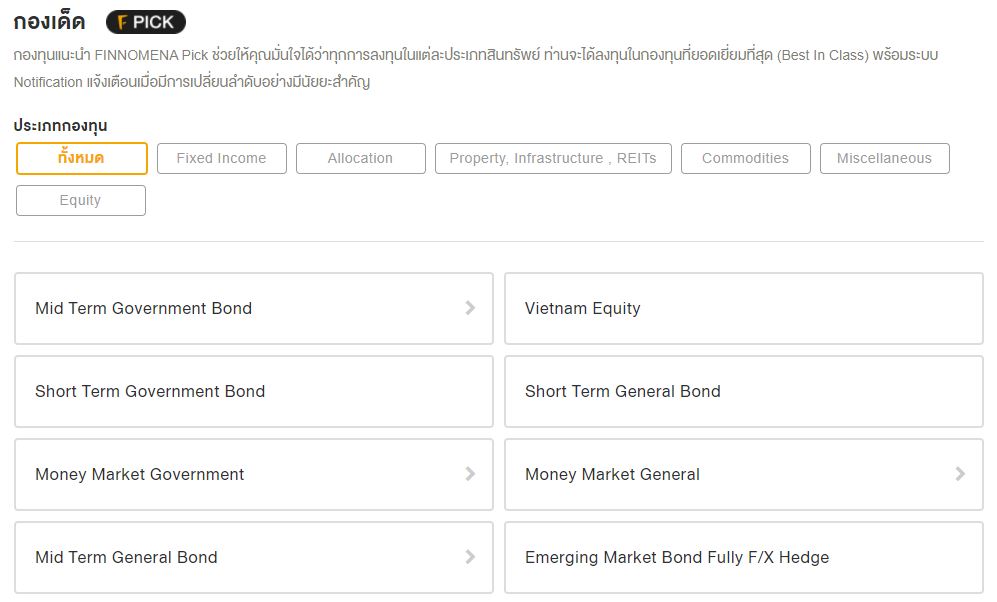This screenshot has height=602, width=997.
Task: Switch to the Miscellaneous filter
Action: point(884,158)
